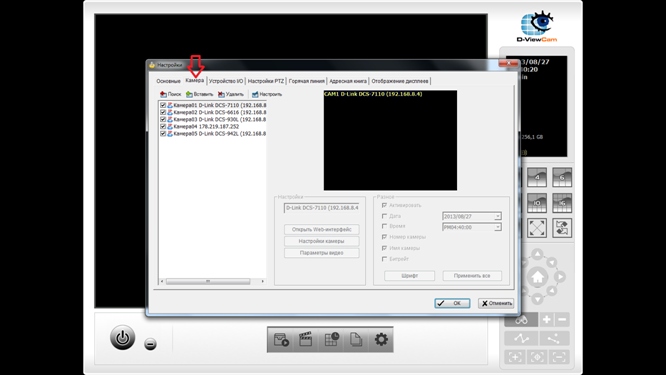Expand the date dropdown 2013/08/27
The image size is (667, 375).
click(x=497, y=216)
